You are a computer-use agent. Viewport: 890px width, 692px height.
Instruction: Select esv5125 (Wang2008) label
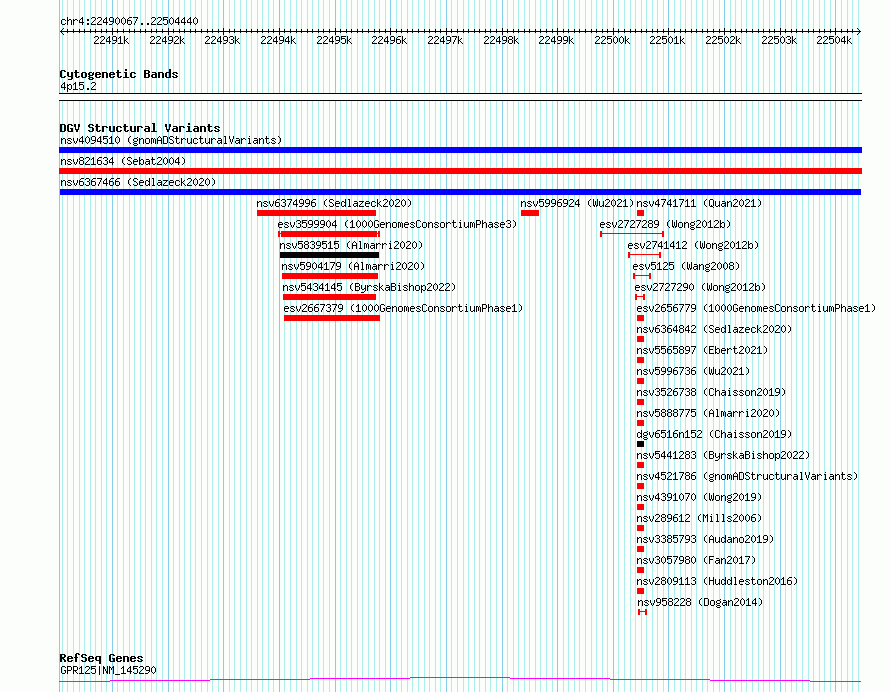pyautogui.click(x=686, y=266)
